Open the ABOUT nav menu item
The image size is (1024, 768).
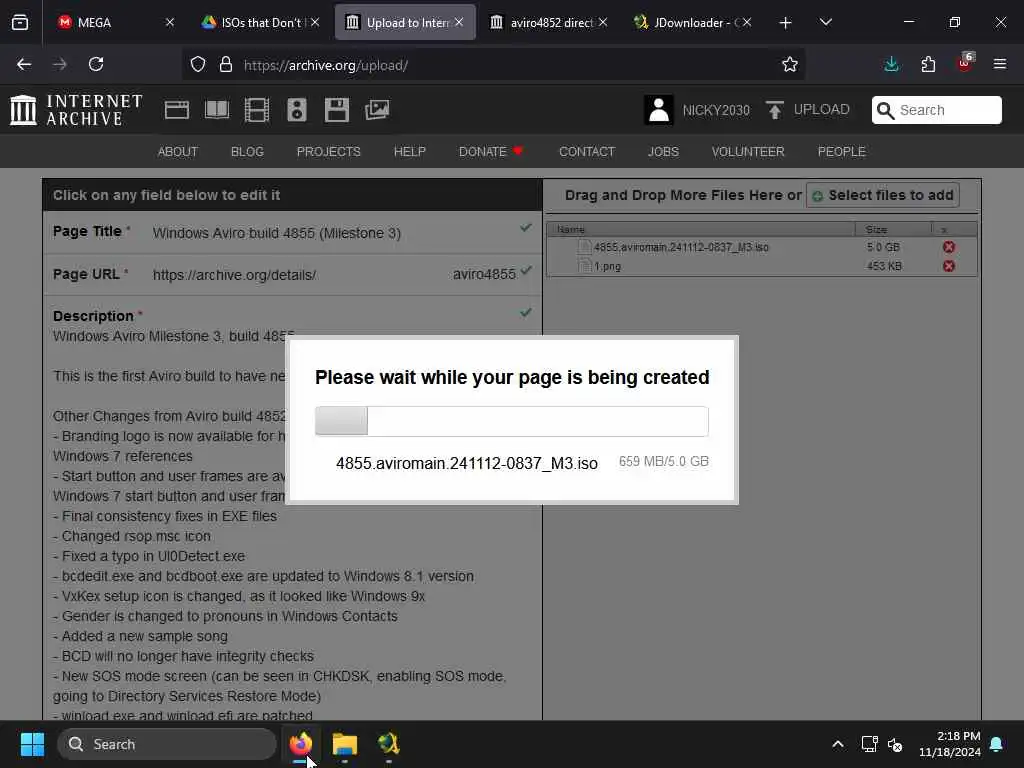coord(178,152)
